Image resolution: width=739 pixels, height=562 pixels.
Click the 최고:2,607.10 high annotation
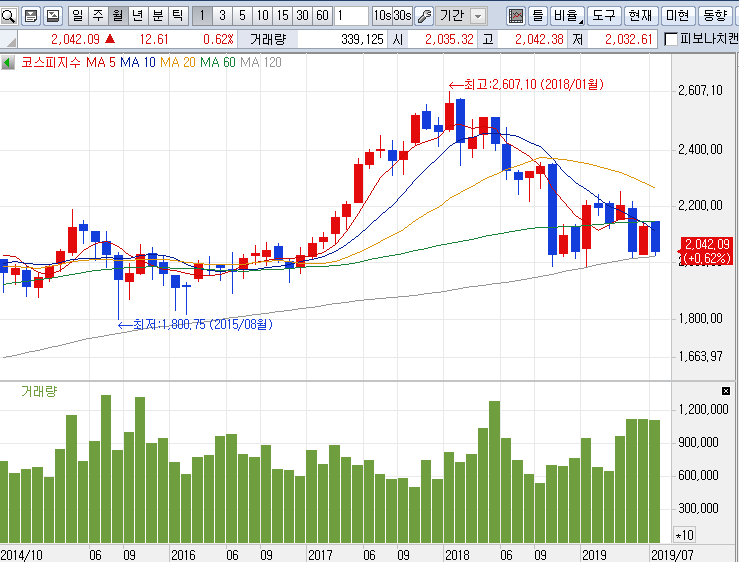526,84
